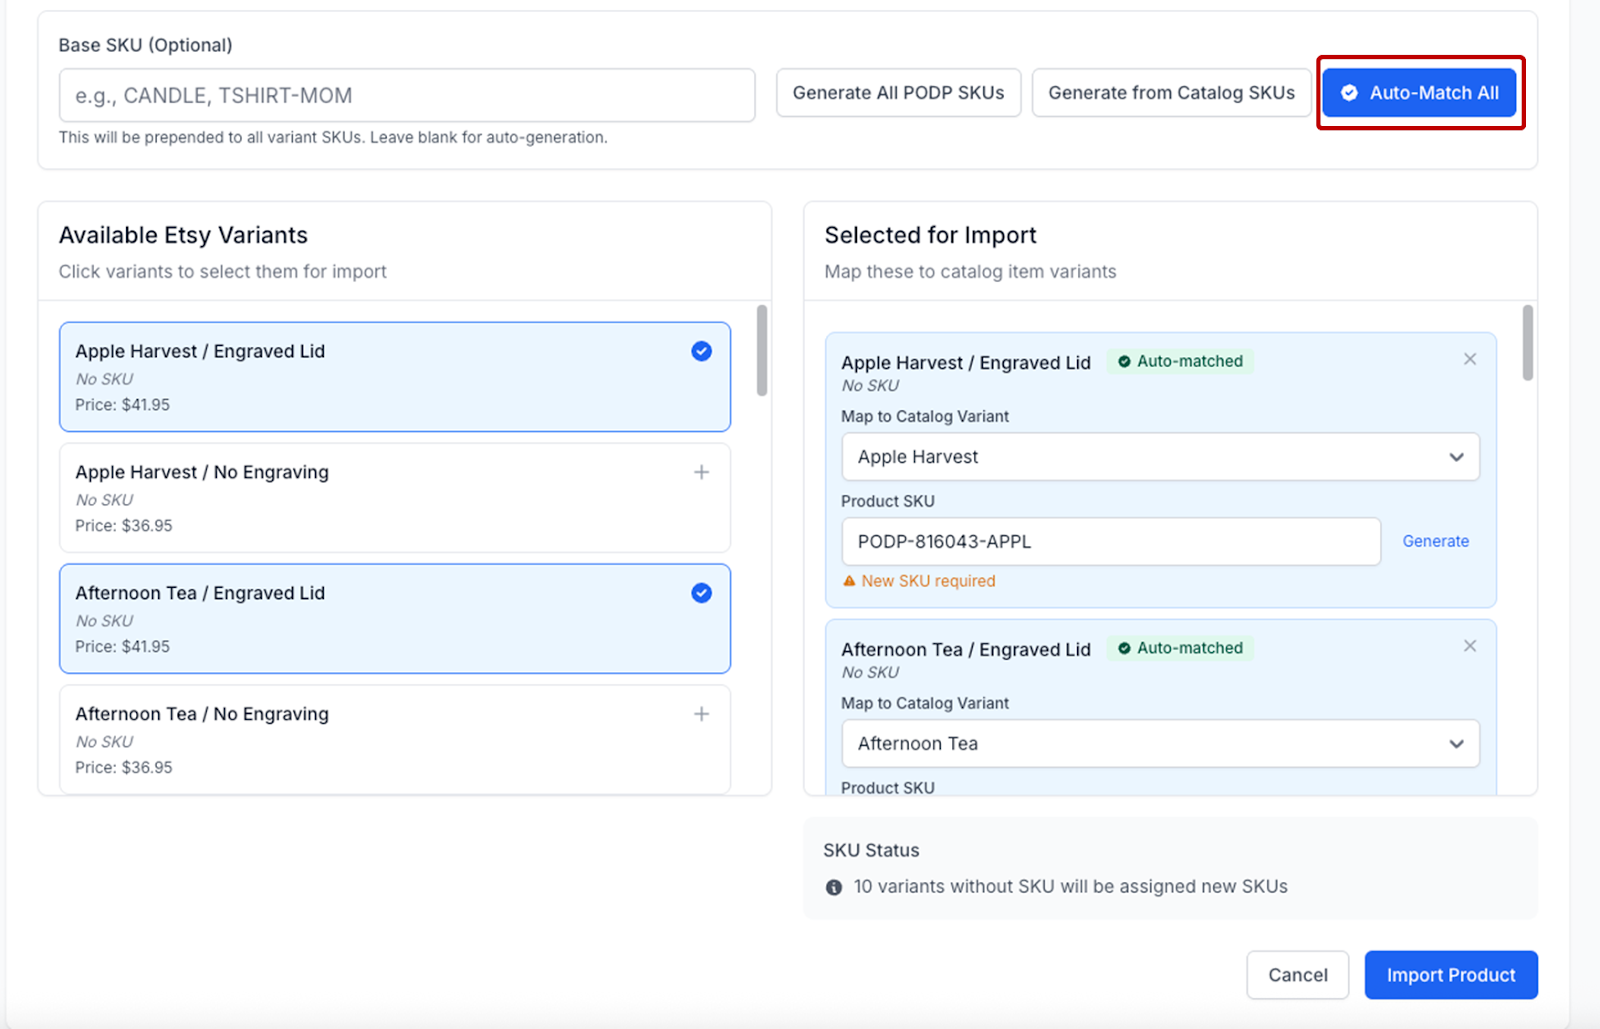Add Afternoon Tea / No Engraving with plus icon
Viewport: 1600px width, 1029px height.
click(701, 714)
